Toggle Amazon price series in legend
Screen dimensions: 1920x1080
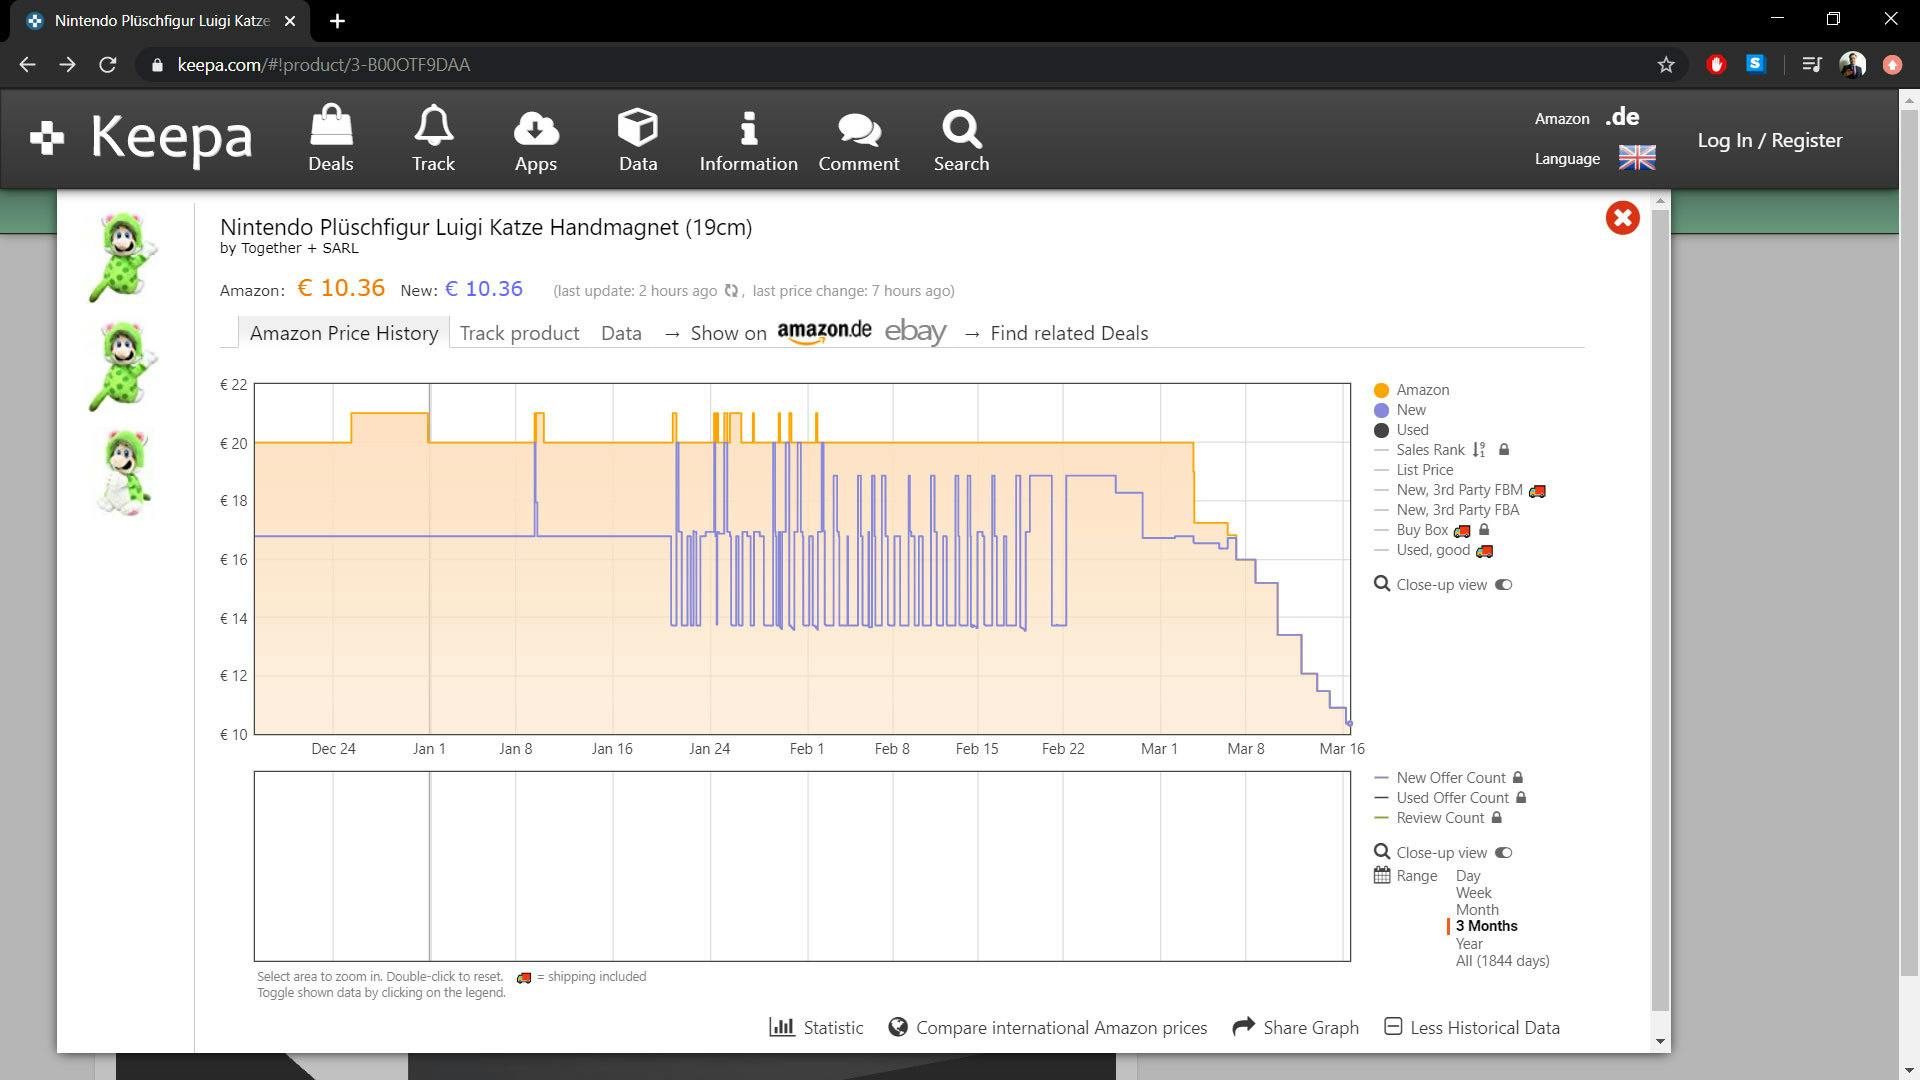[x=1421, y=390]
